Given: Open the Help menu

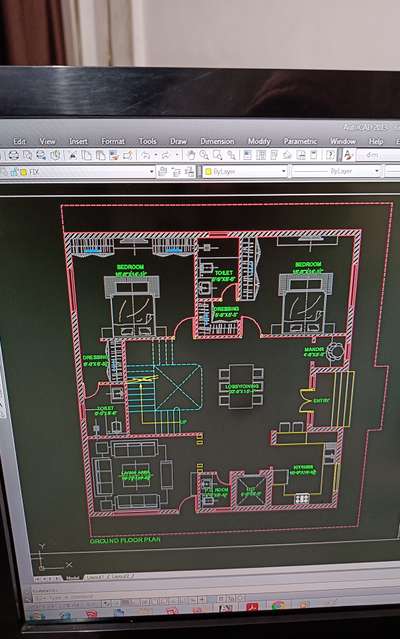Looking at the screenshot, I should tap(376, 141).
